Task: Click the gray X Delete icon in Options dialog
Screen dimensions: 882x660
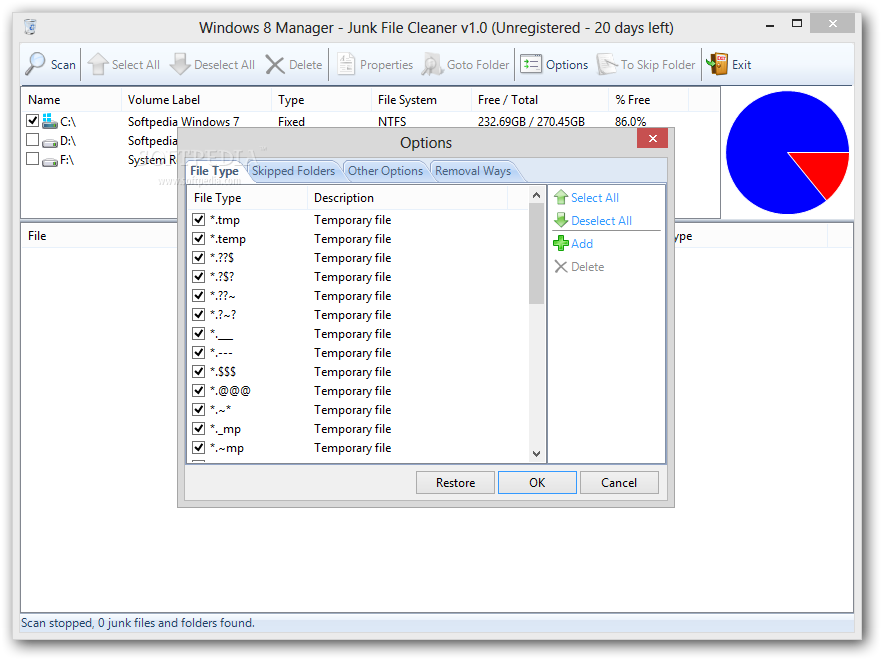Action: (561, 267)
